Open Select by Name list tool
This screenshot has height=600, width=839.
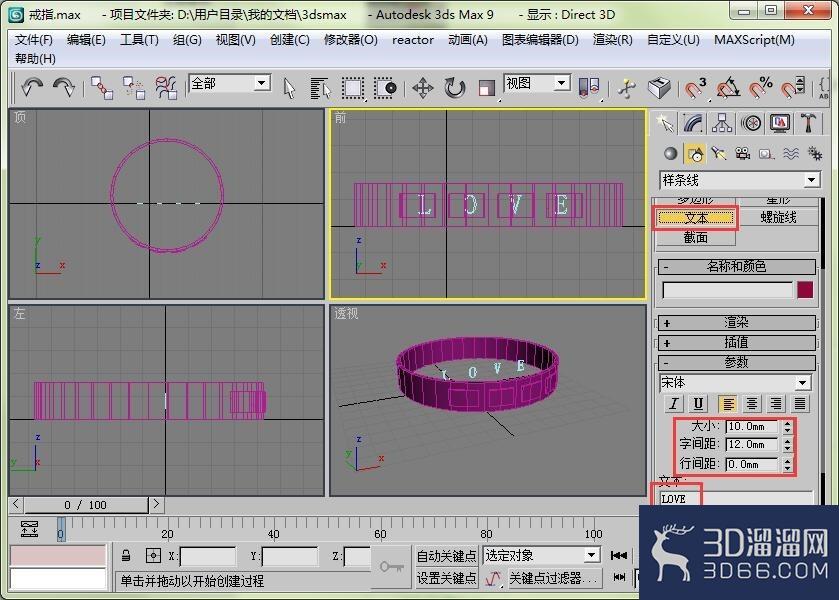(x=321, y=88)
